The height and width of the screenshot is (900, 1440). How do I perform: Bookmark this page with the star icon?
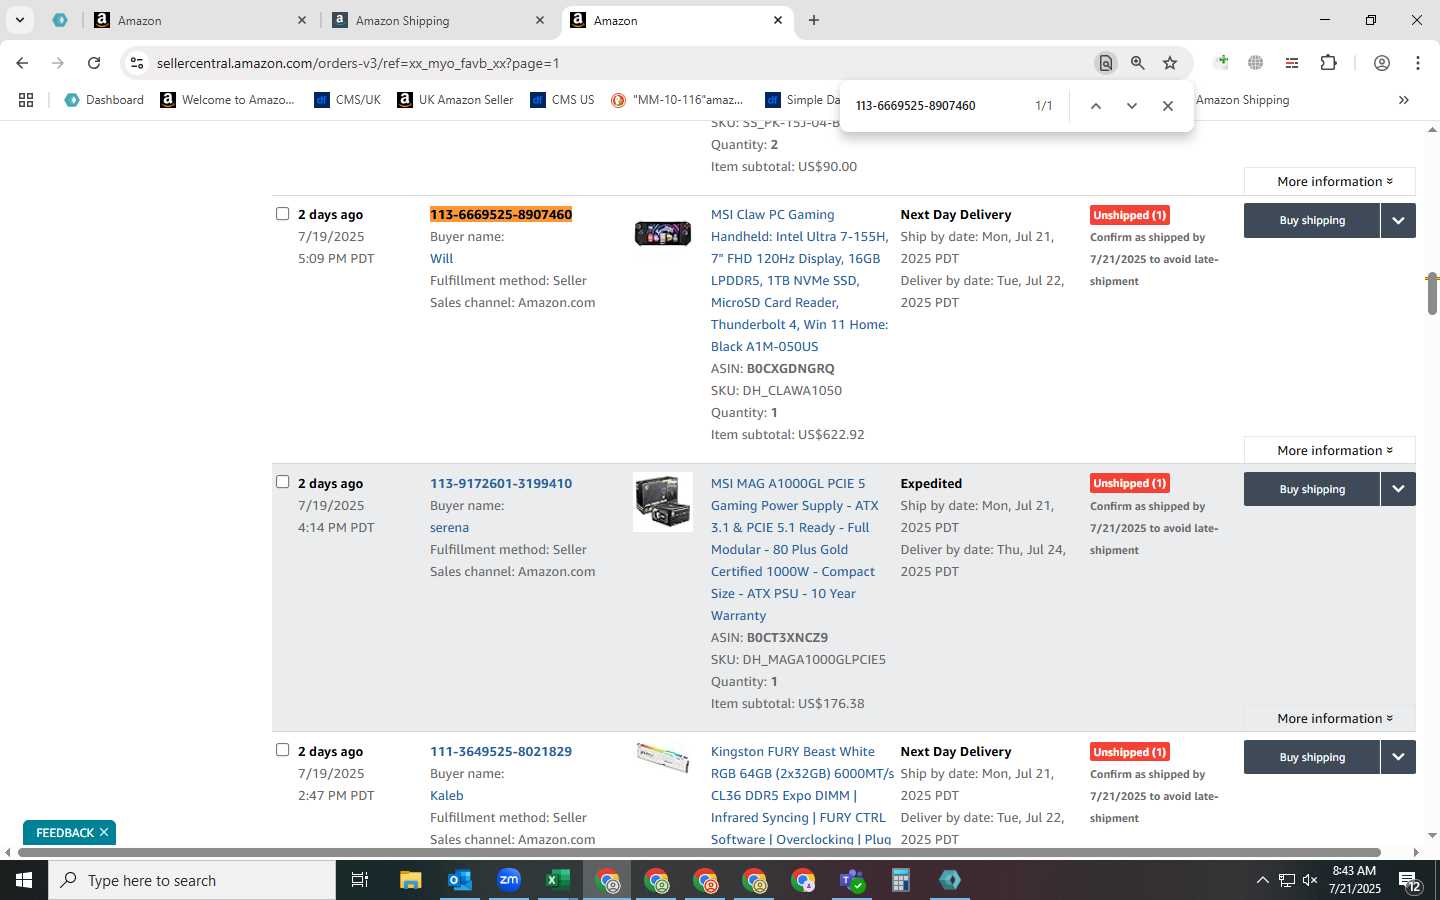(1170, 63)
